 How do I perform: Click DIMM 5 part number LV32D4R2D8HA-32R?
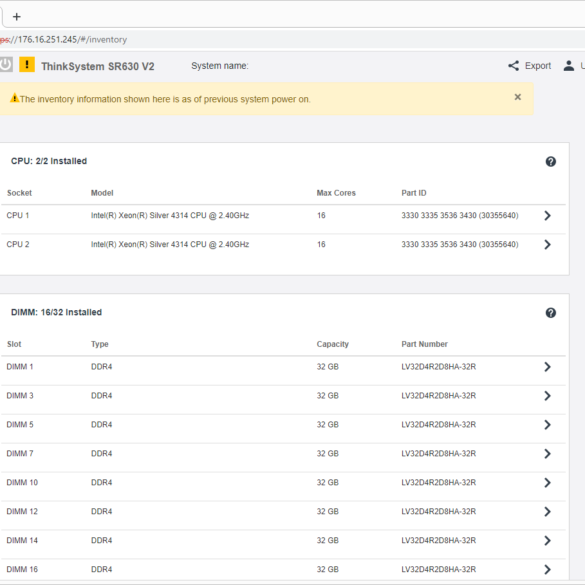438,425
